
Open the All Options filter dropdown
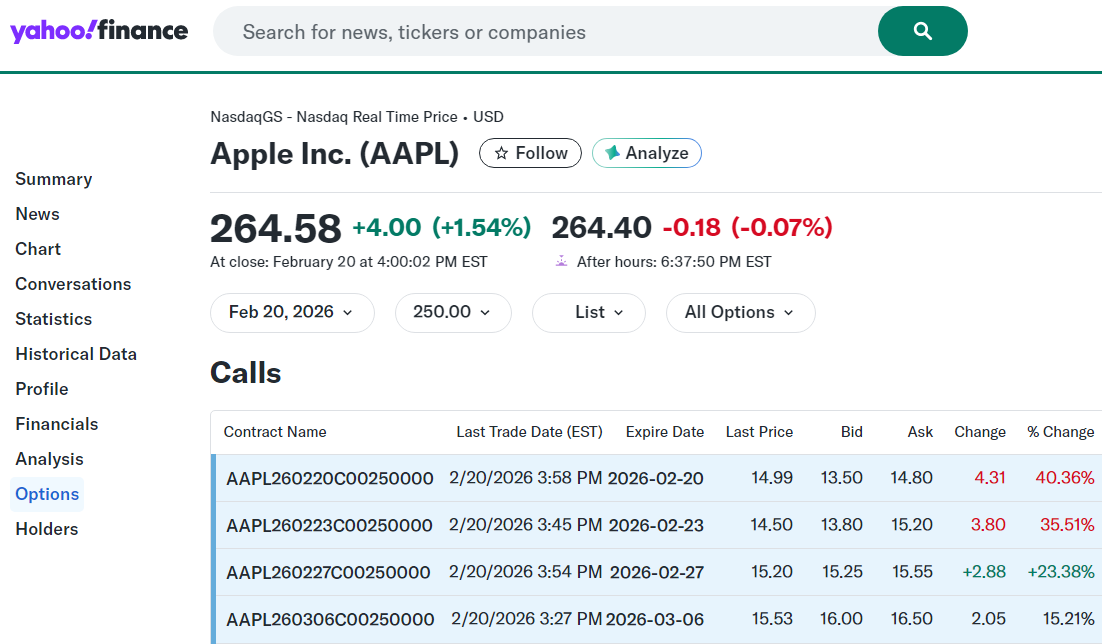[x=740, y=312]
